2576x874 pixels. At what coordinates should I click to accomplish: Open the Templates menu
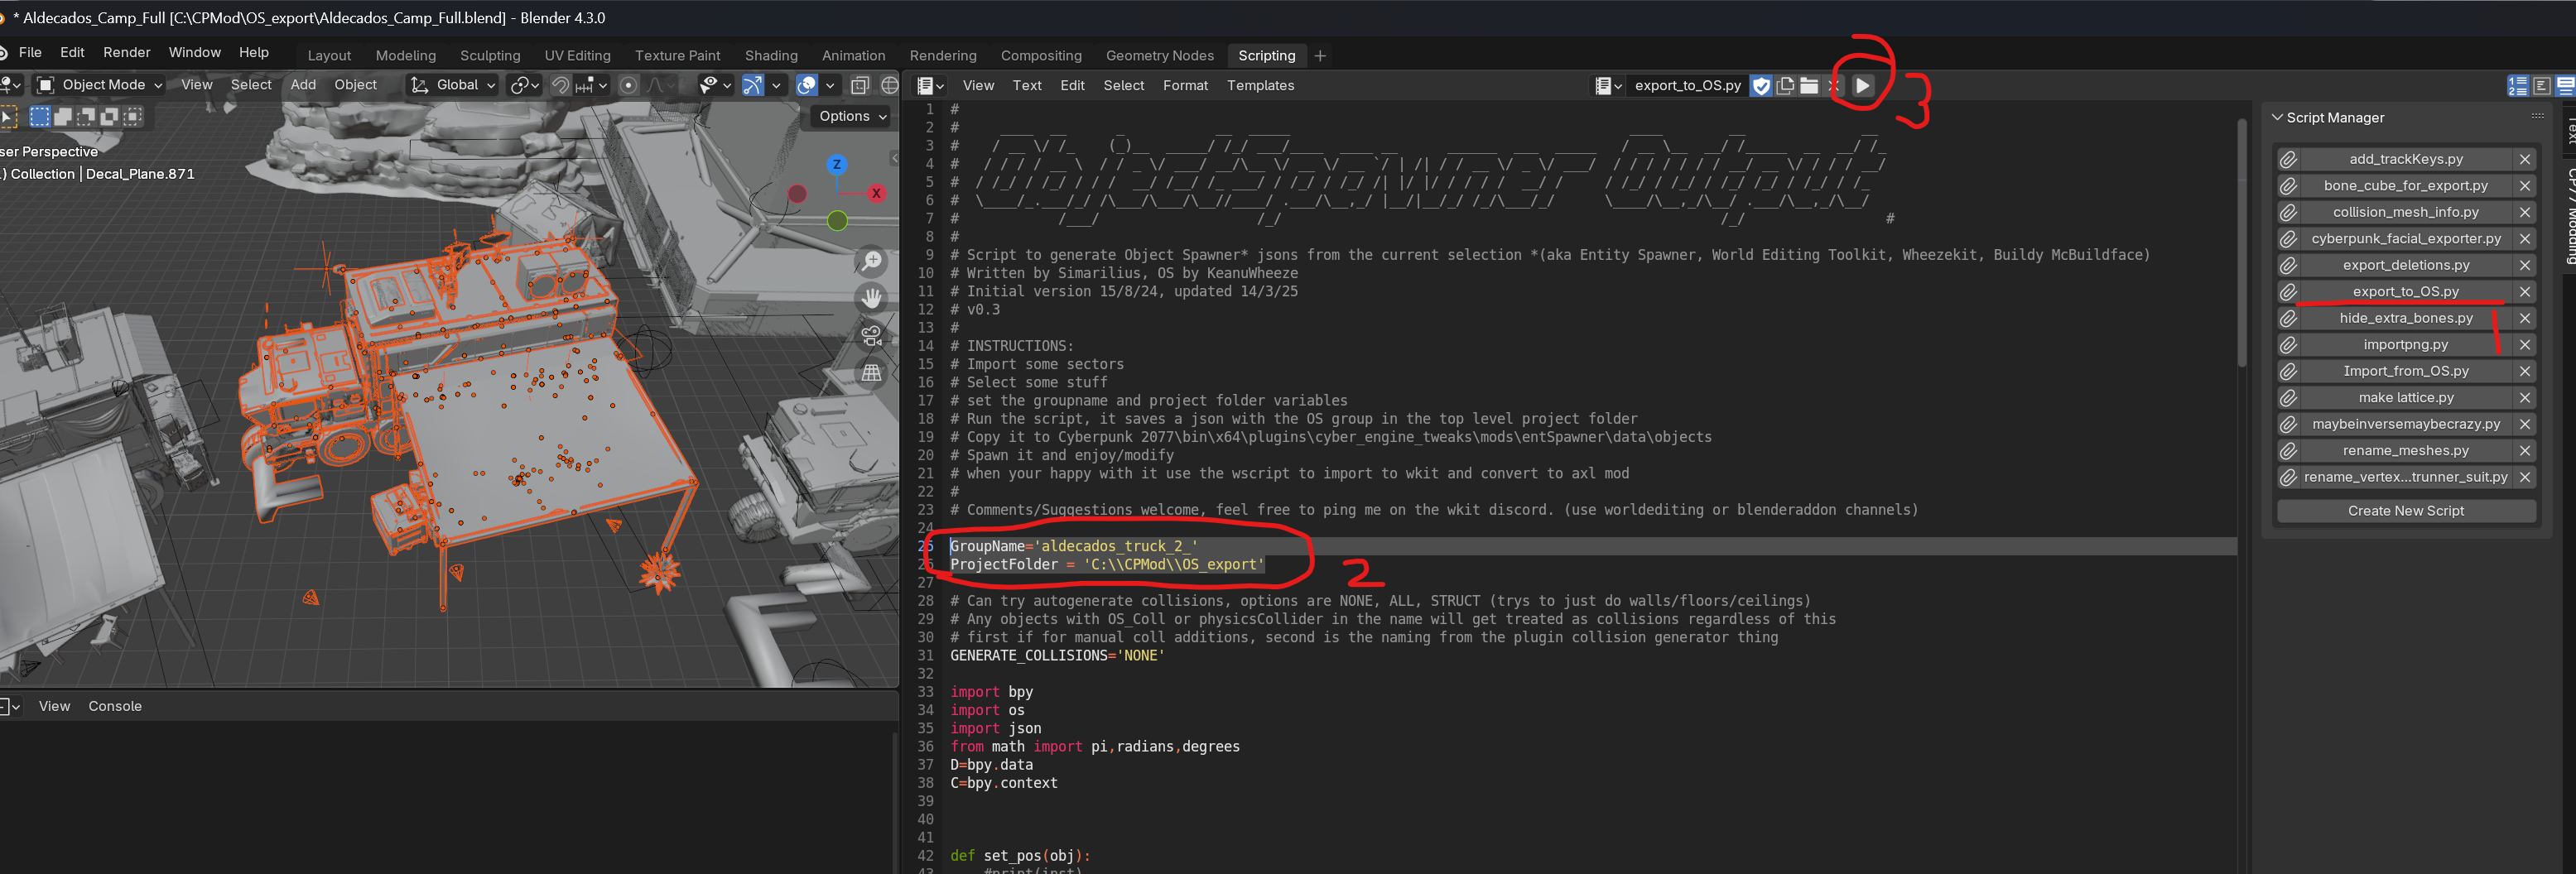[x=1260, y=86]
